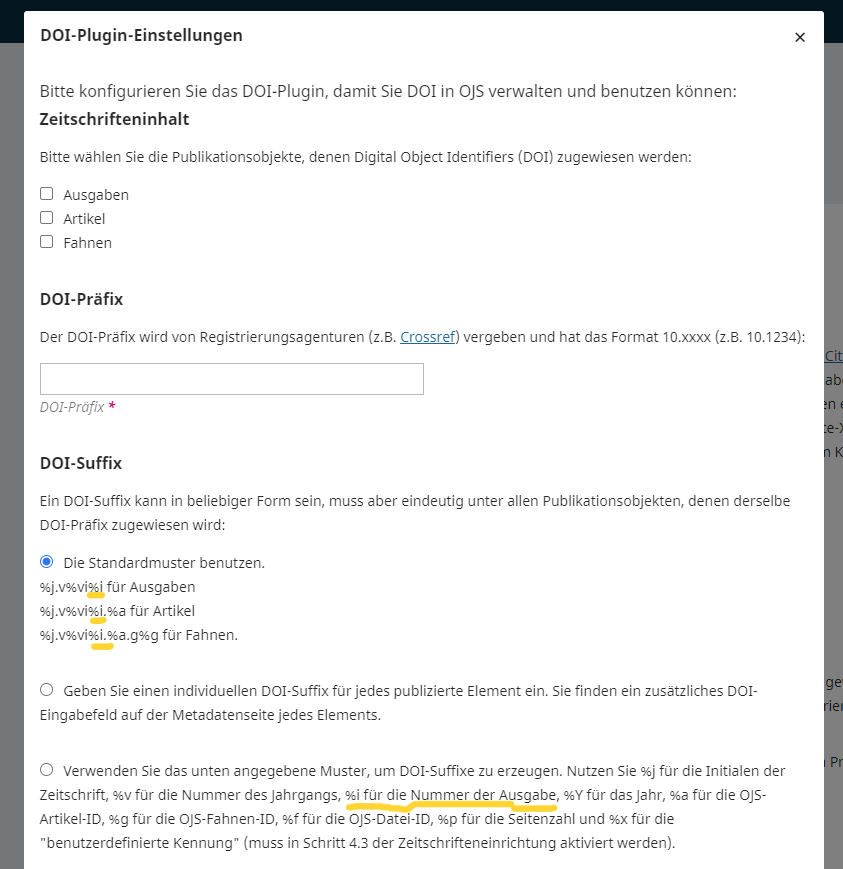Open the Crossref link
This screenshot has width=843, height=869.
427,338
